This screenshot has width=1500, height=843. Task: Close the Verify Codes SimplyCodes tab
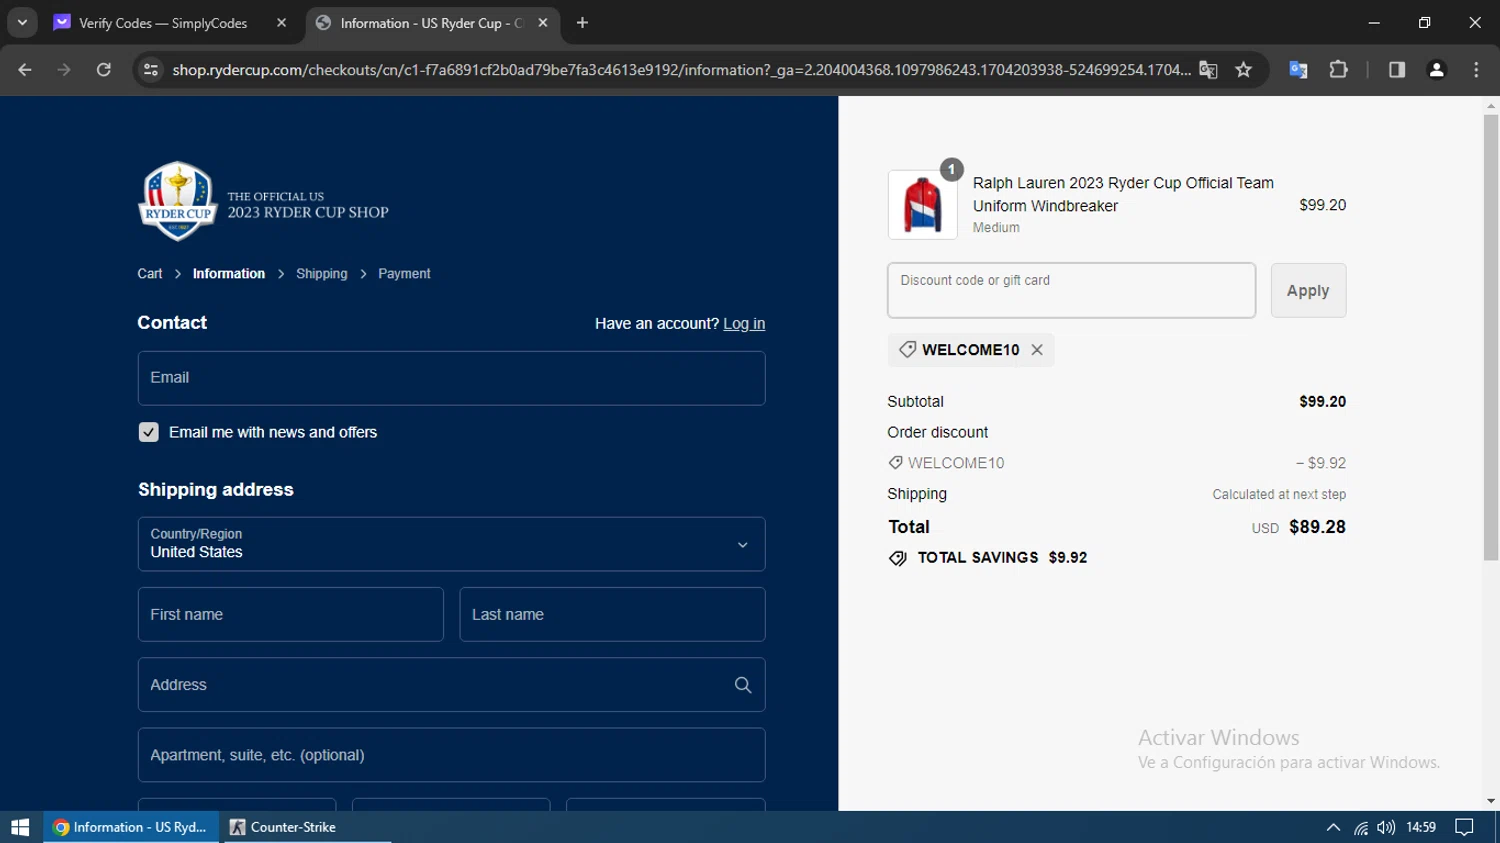tap(281, 22)
